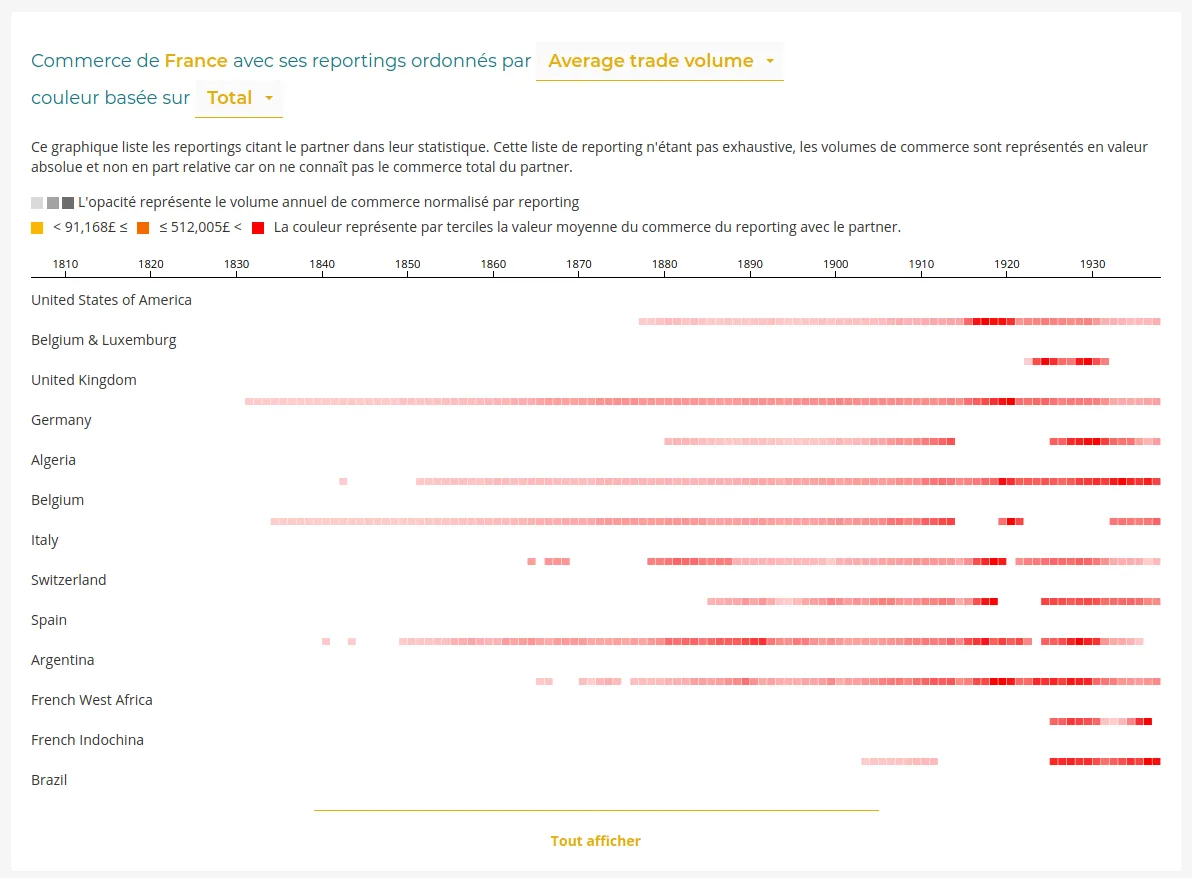This screenshot has height=878, width=1192.
Task: Click the 1850 tick on the timeline axis
Action: coord(407,265)
